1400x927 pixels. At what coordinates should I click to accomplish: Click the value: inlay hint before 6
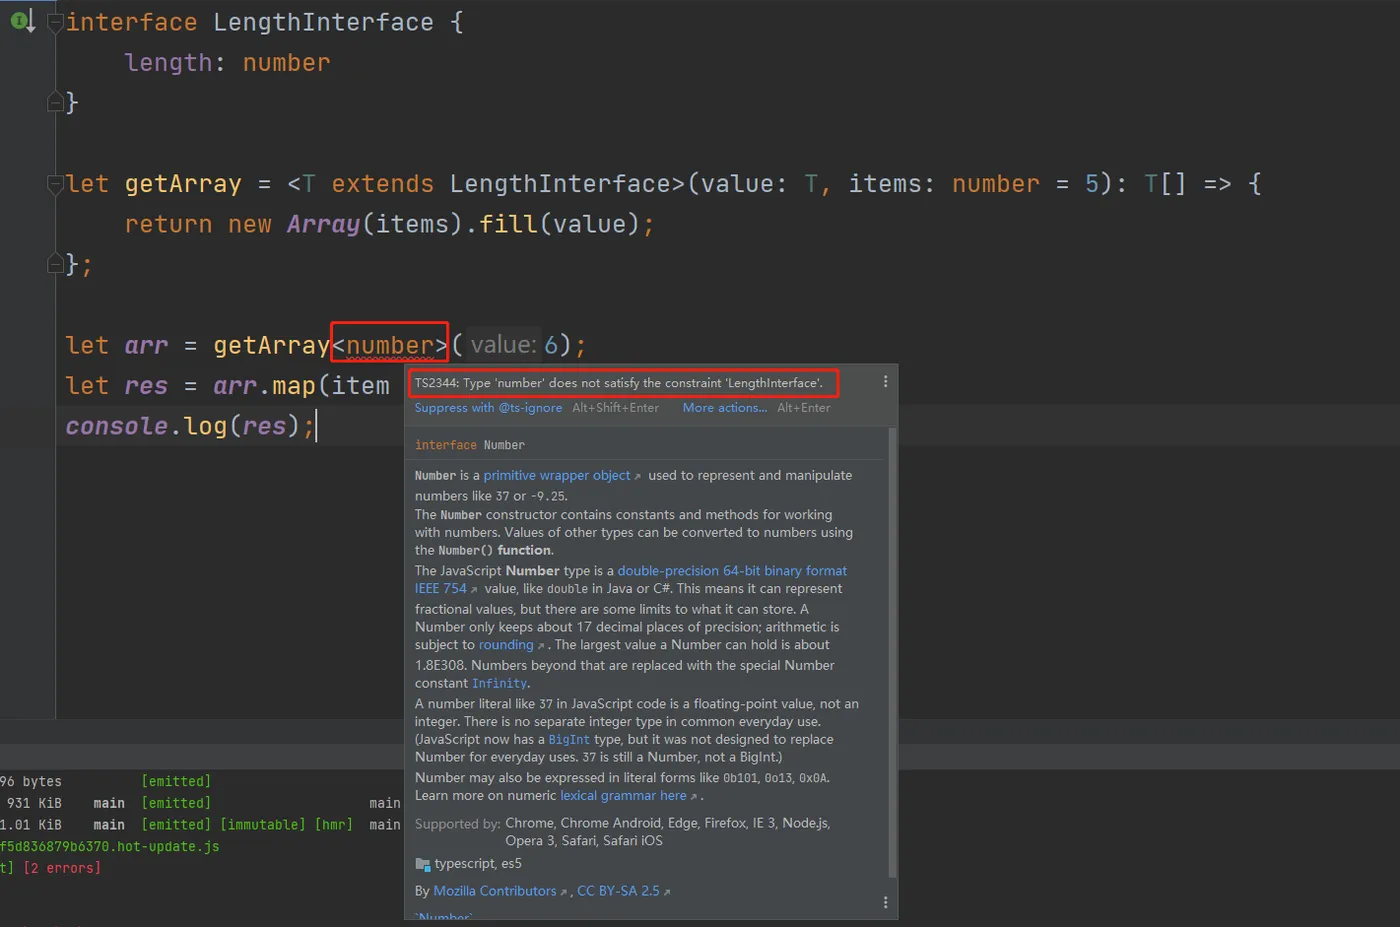(x=504, y=345)
